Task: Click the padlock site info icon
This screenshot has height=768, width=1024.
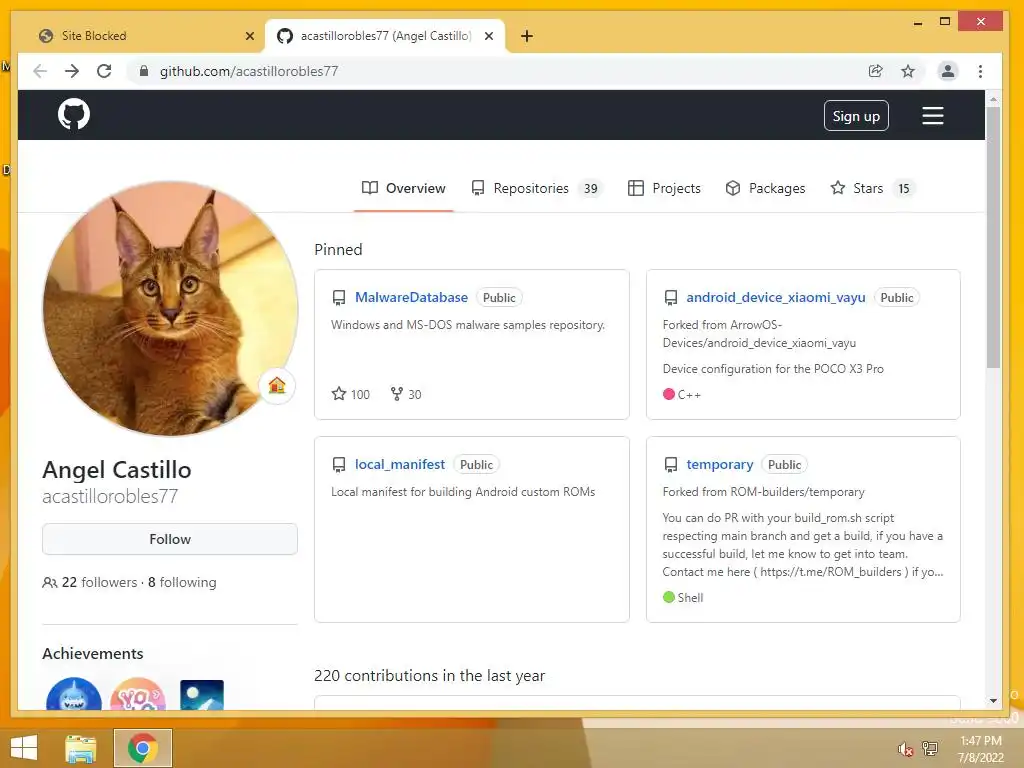Action: tap(144, 71)
